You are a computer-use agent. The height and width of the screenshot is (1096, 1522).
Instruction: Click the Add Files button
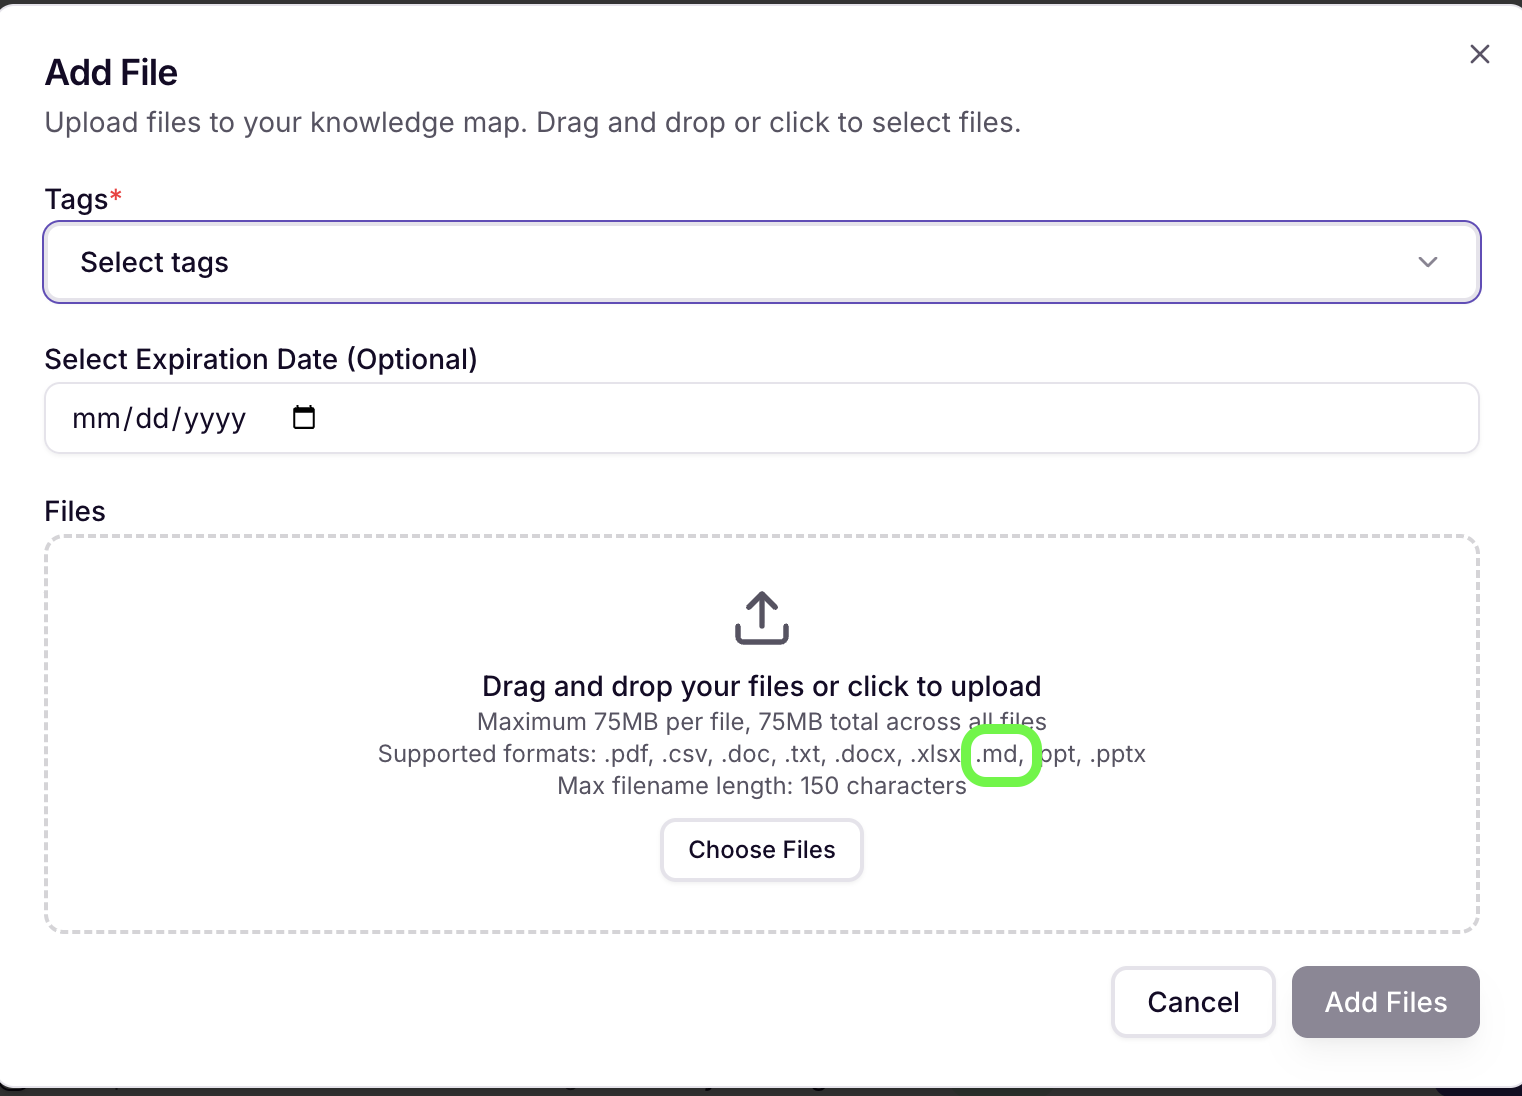(x=1386, y=1002)
